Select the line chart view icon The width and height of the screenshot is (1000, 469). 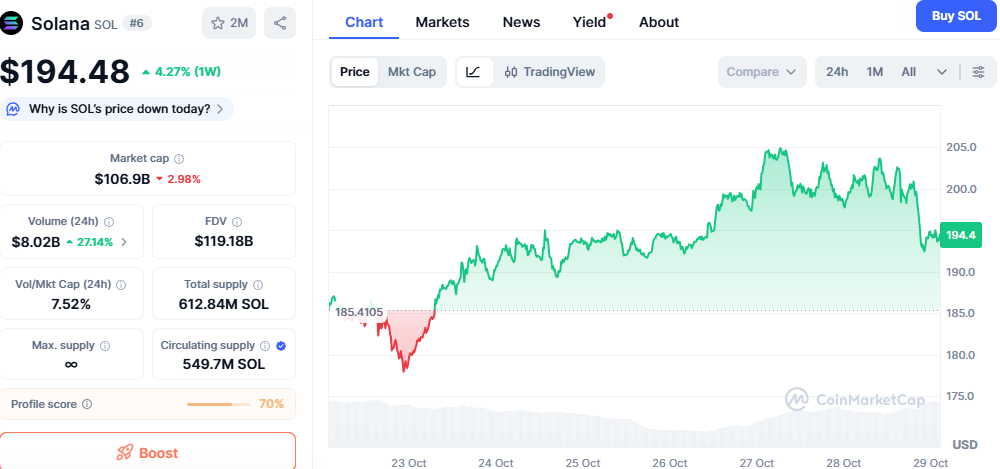pos(474,72)
